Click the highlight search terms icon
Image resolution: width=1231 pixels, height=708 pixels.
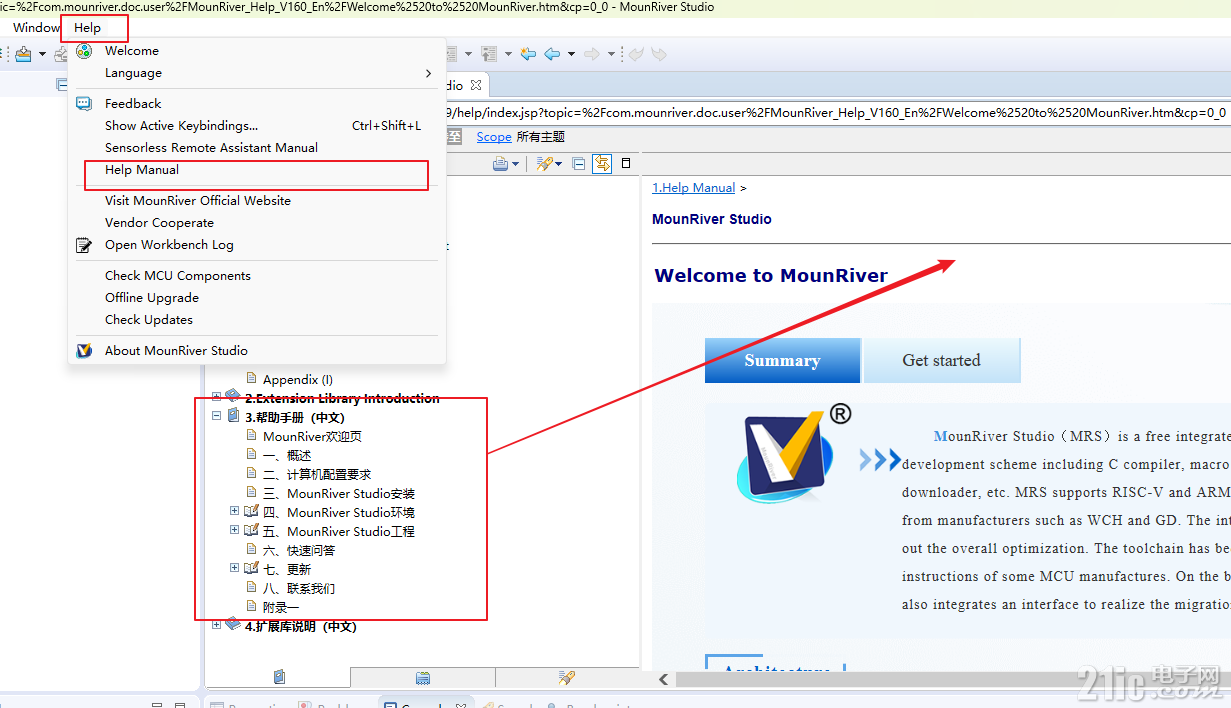pyautogui.click(x=544, y=164)
